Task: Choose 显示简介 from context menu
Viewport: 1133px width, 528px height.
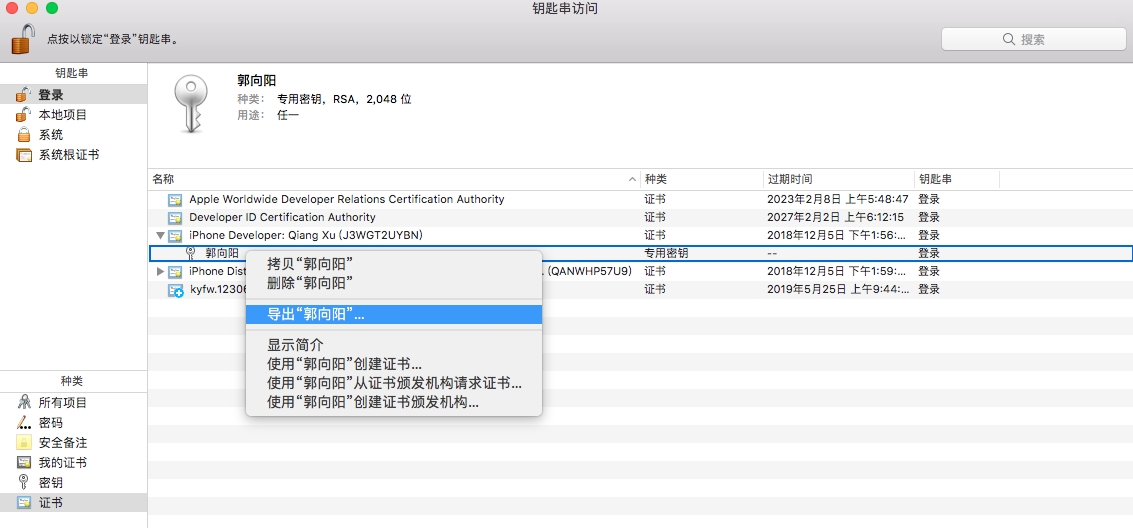Action: tap(394, 345)
